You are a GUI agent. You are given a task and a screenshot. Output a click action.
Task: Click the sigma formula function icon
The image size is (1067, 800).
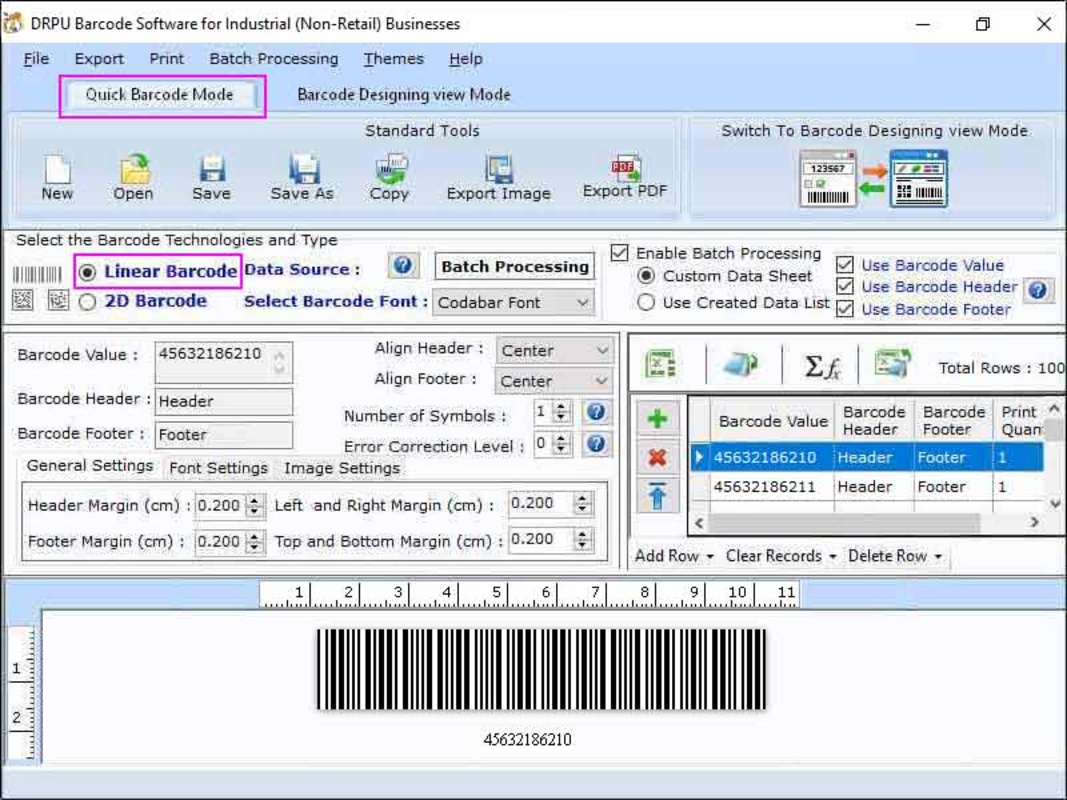822,367
